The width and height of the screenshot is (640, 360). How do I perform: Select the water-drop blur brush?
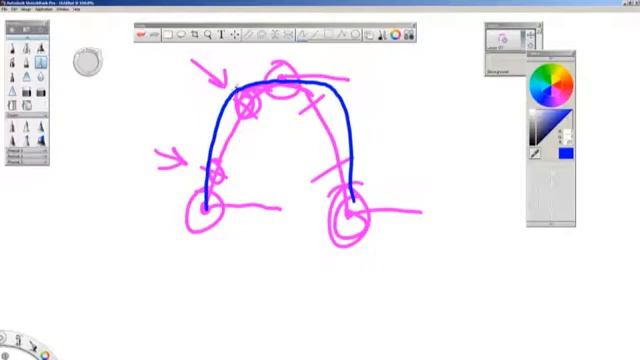click(x=41, y=77)
